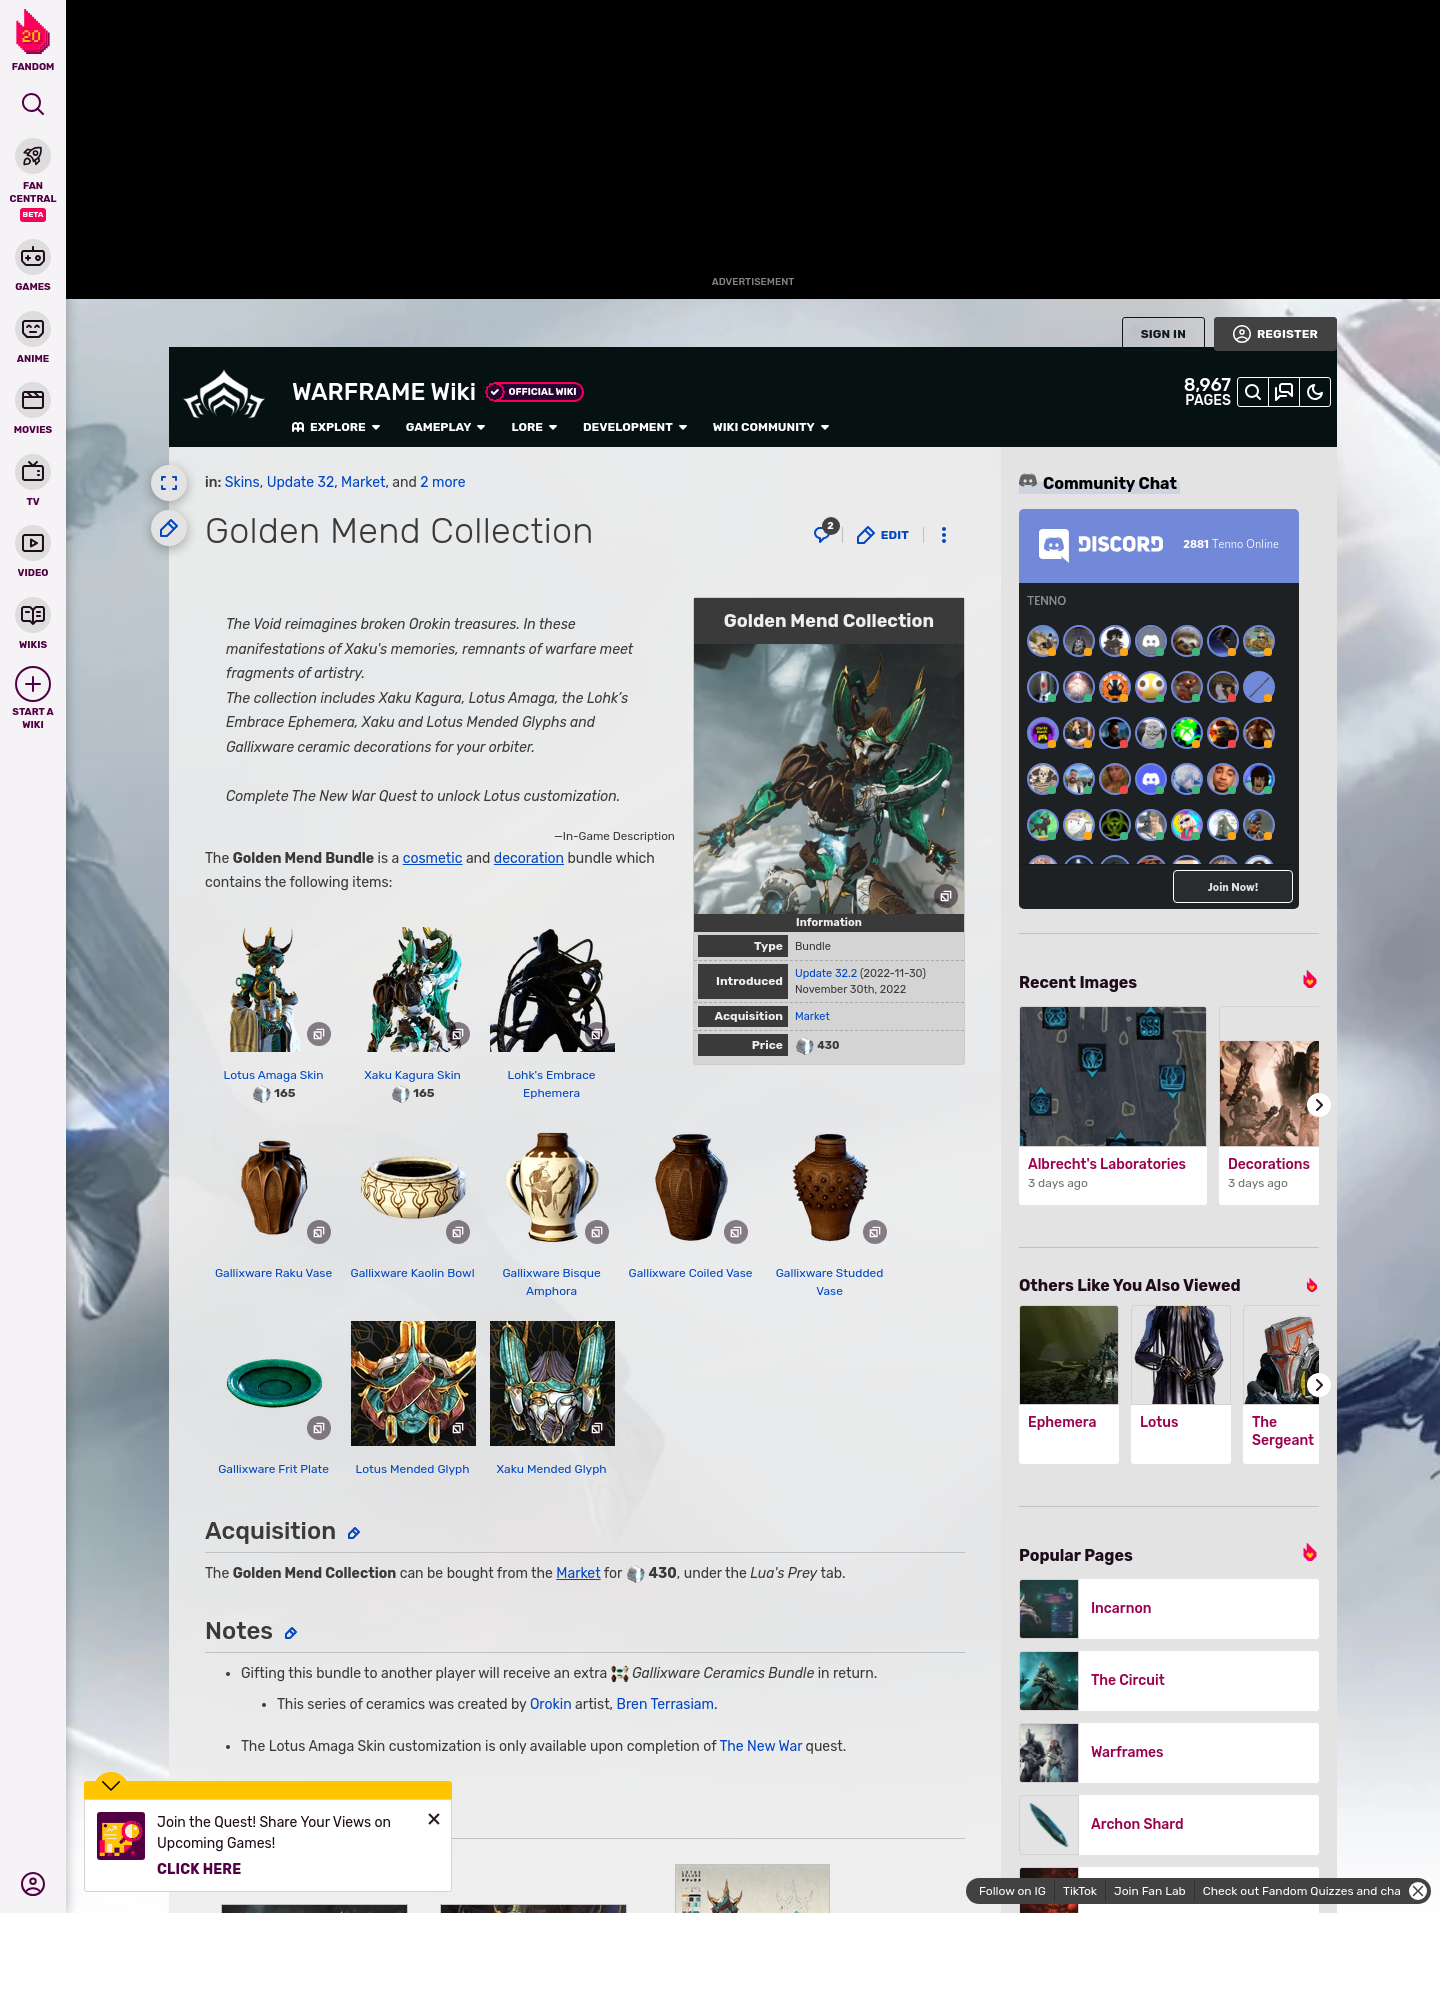
Task: Toggle dark mode moon icon
Action: pos(1315,392)
